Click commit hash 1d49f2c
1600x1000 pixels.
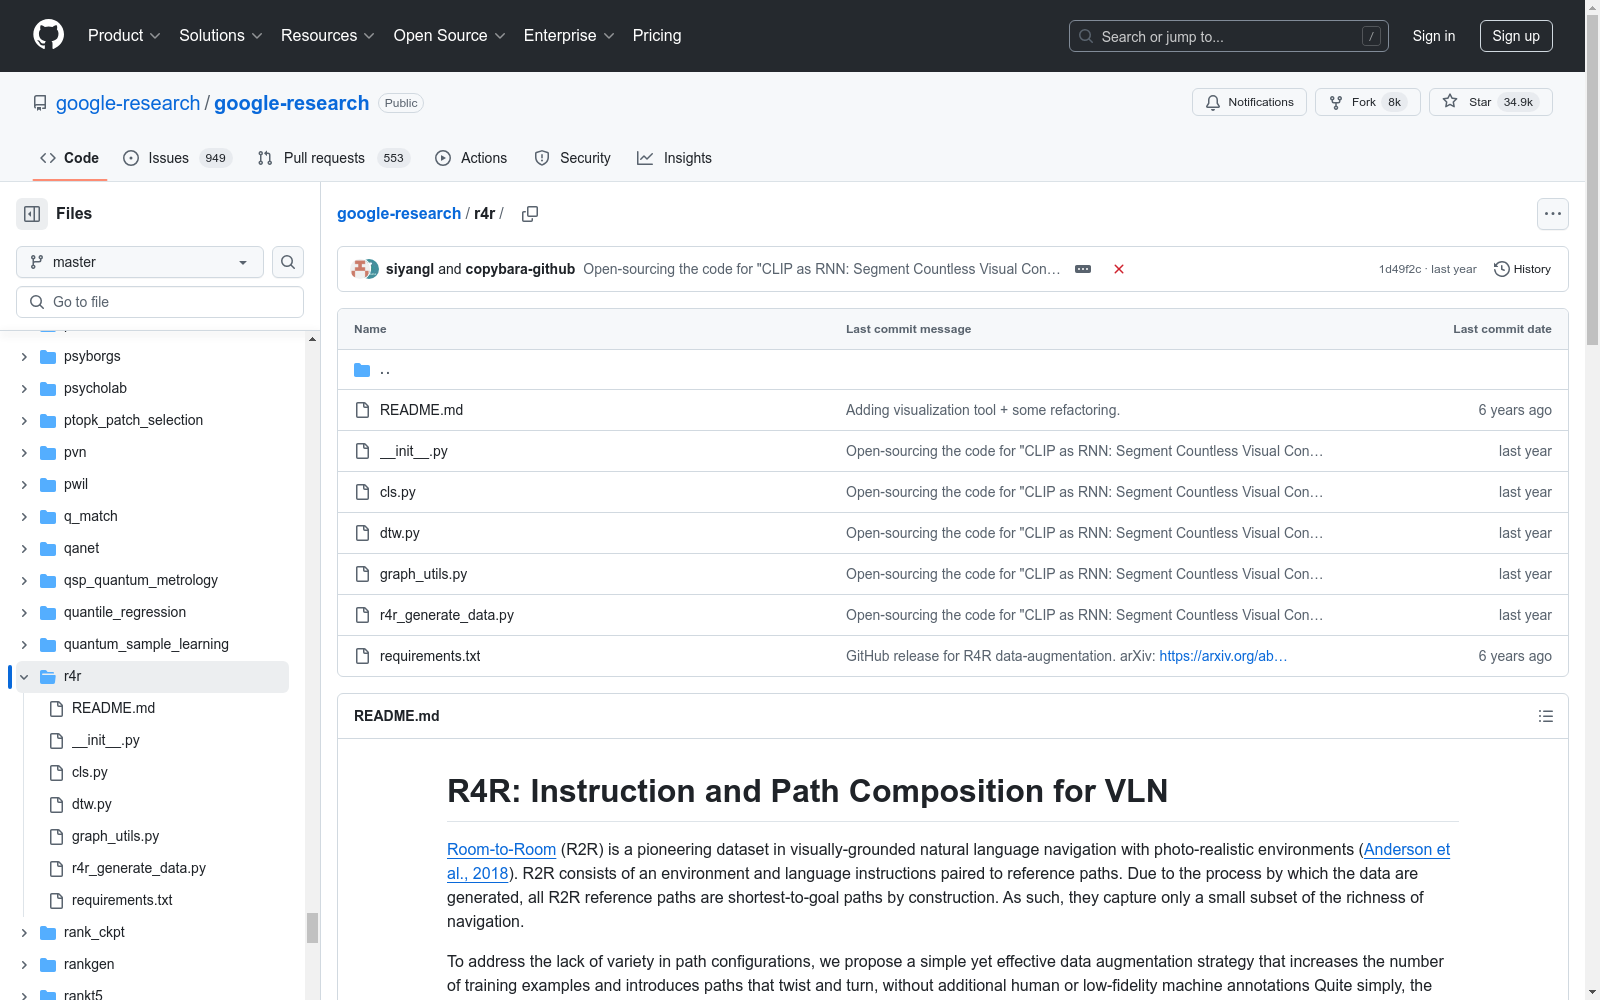[x=1399, y=269]
